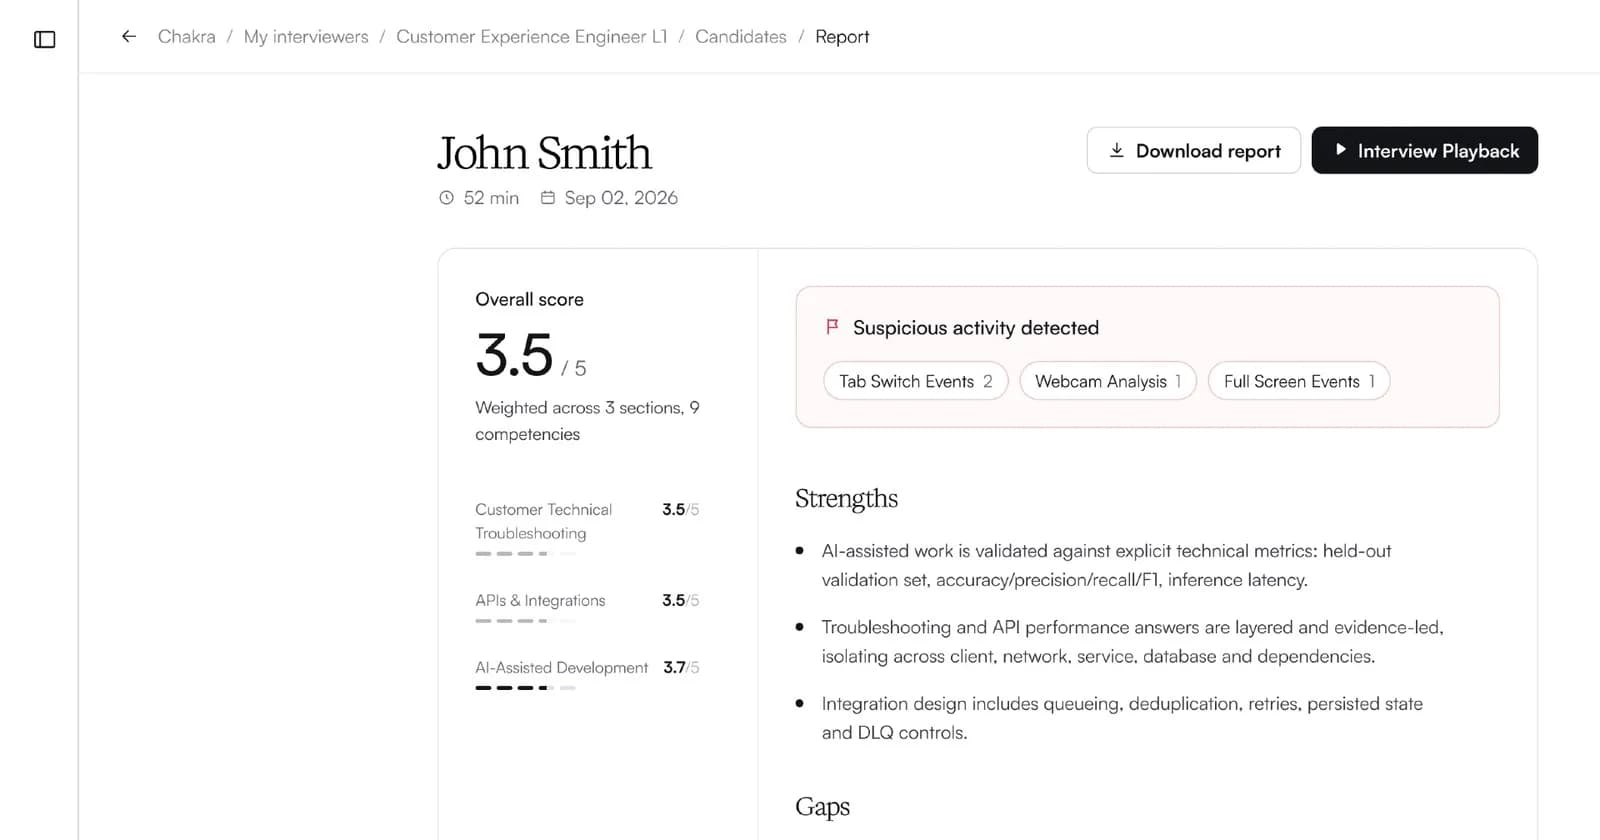Click the strength about layered, evidence-led answers
The width and height of the screenshot is (1600, 840).
click(1133, 642)
